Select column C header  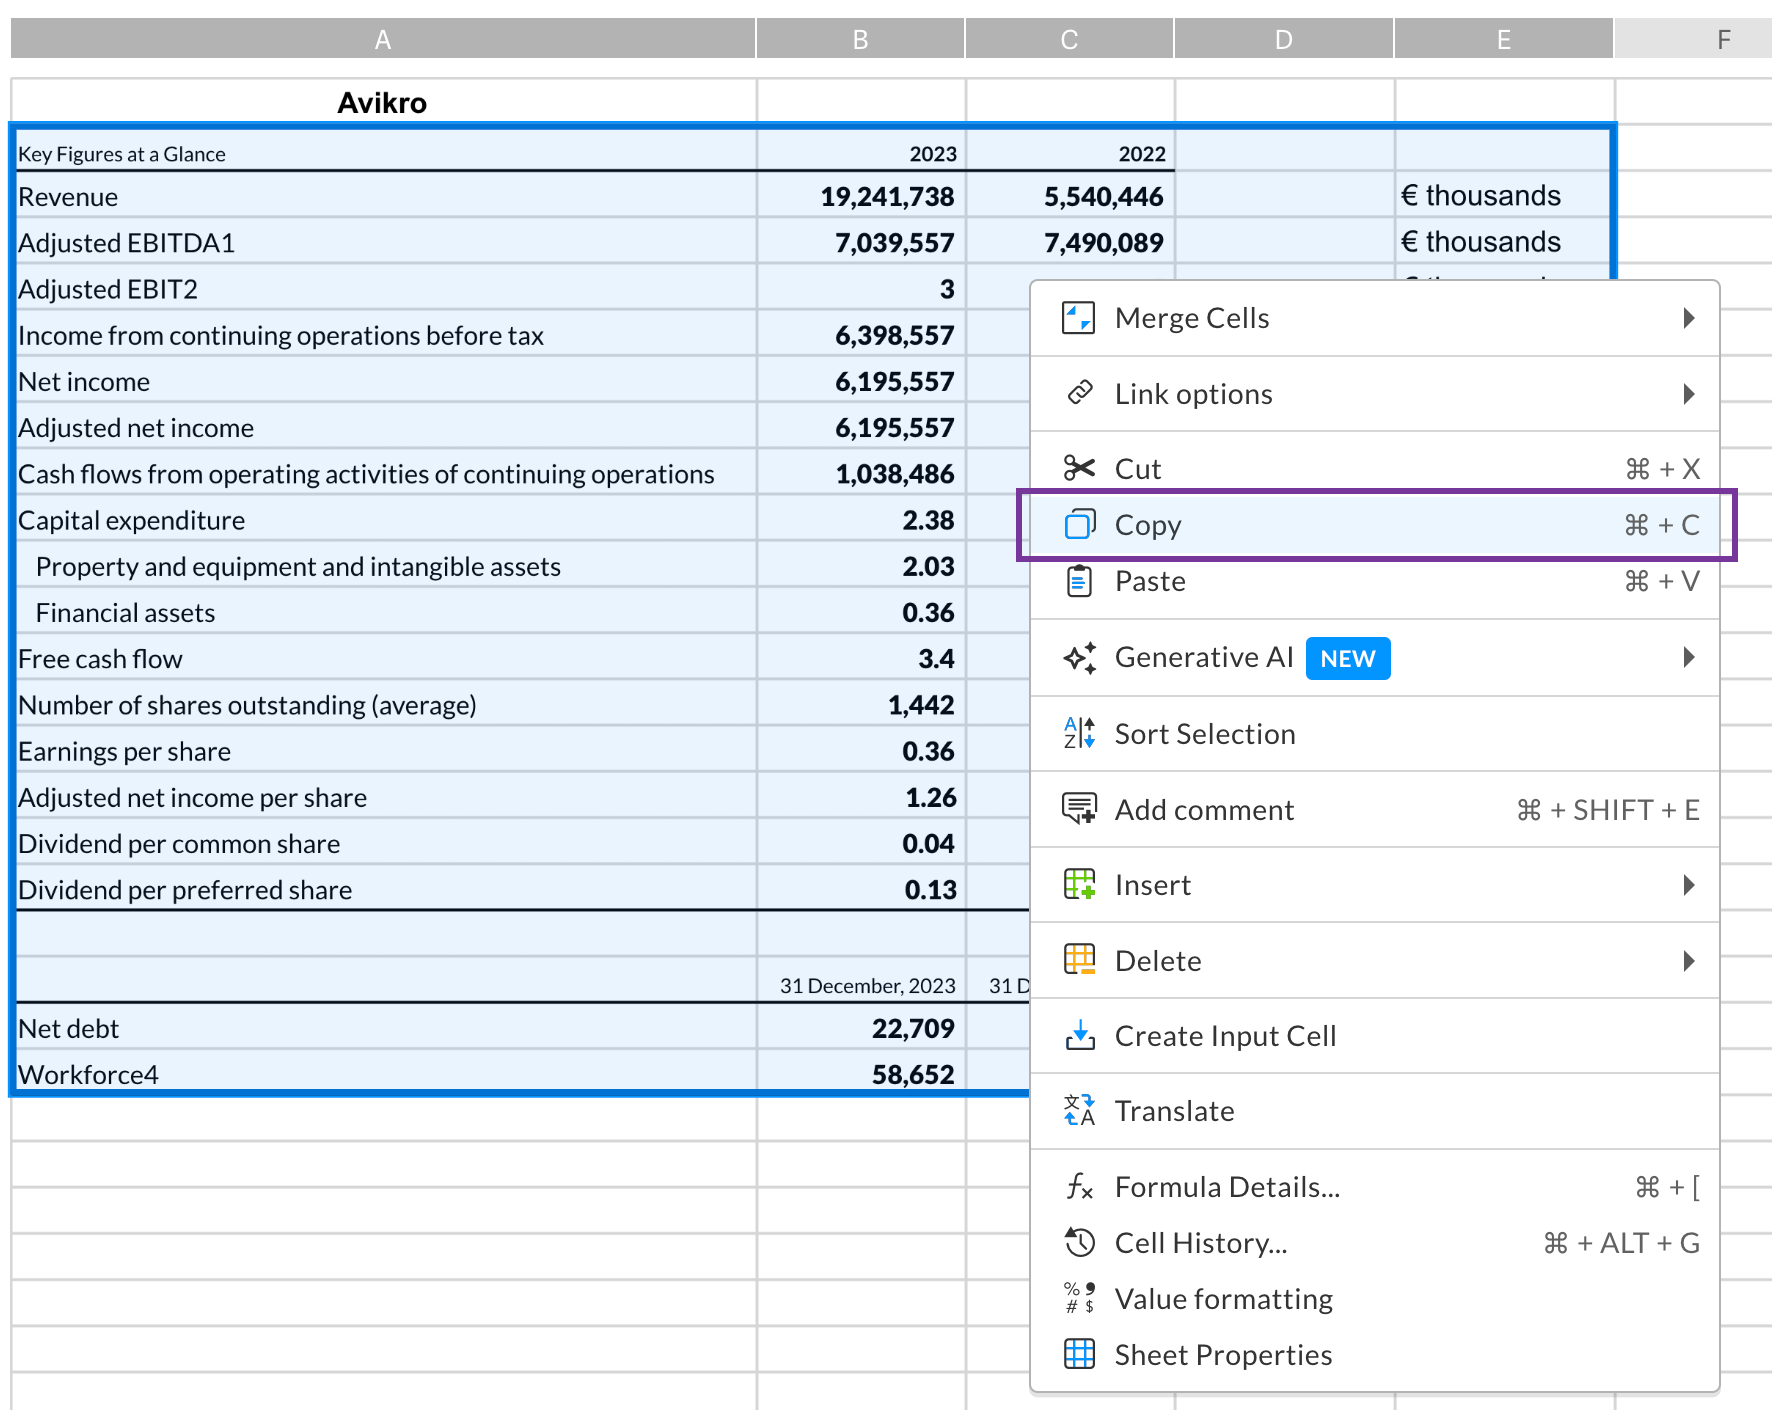(x=1069, y=39)
